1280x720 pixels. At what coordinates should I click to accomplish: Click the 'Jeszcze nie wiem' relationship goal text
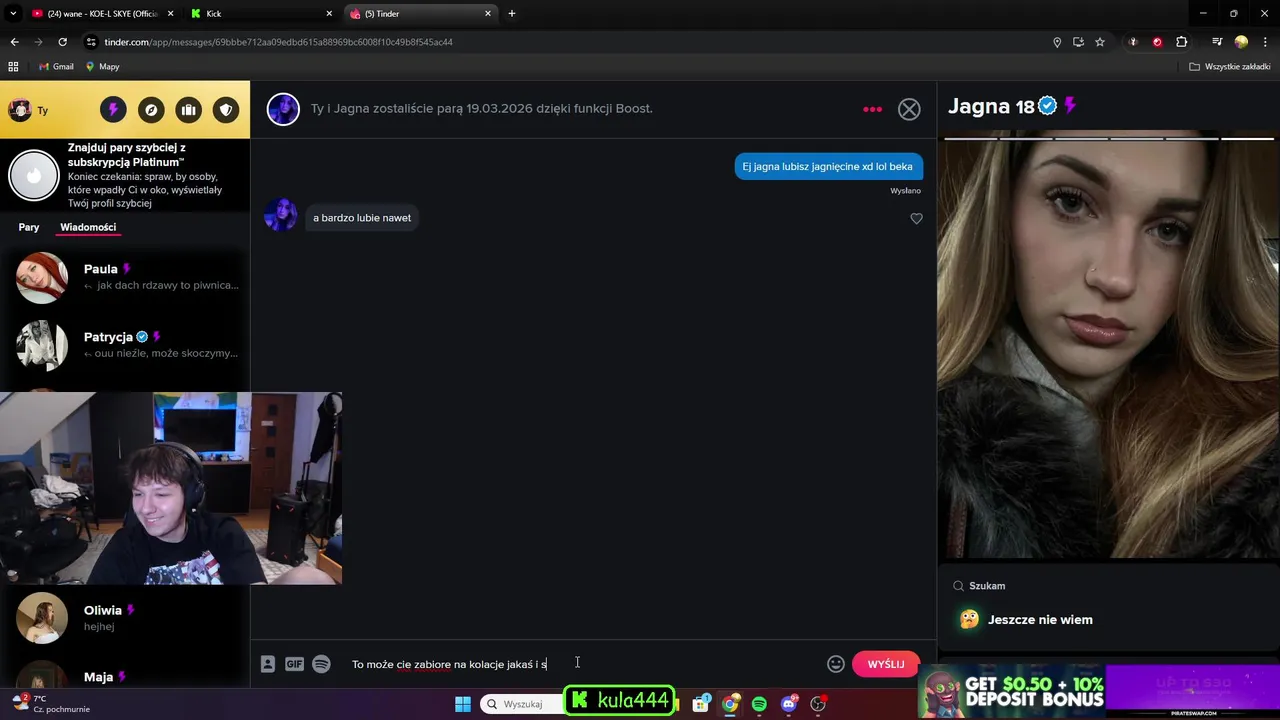click(1040, 620)
